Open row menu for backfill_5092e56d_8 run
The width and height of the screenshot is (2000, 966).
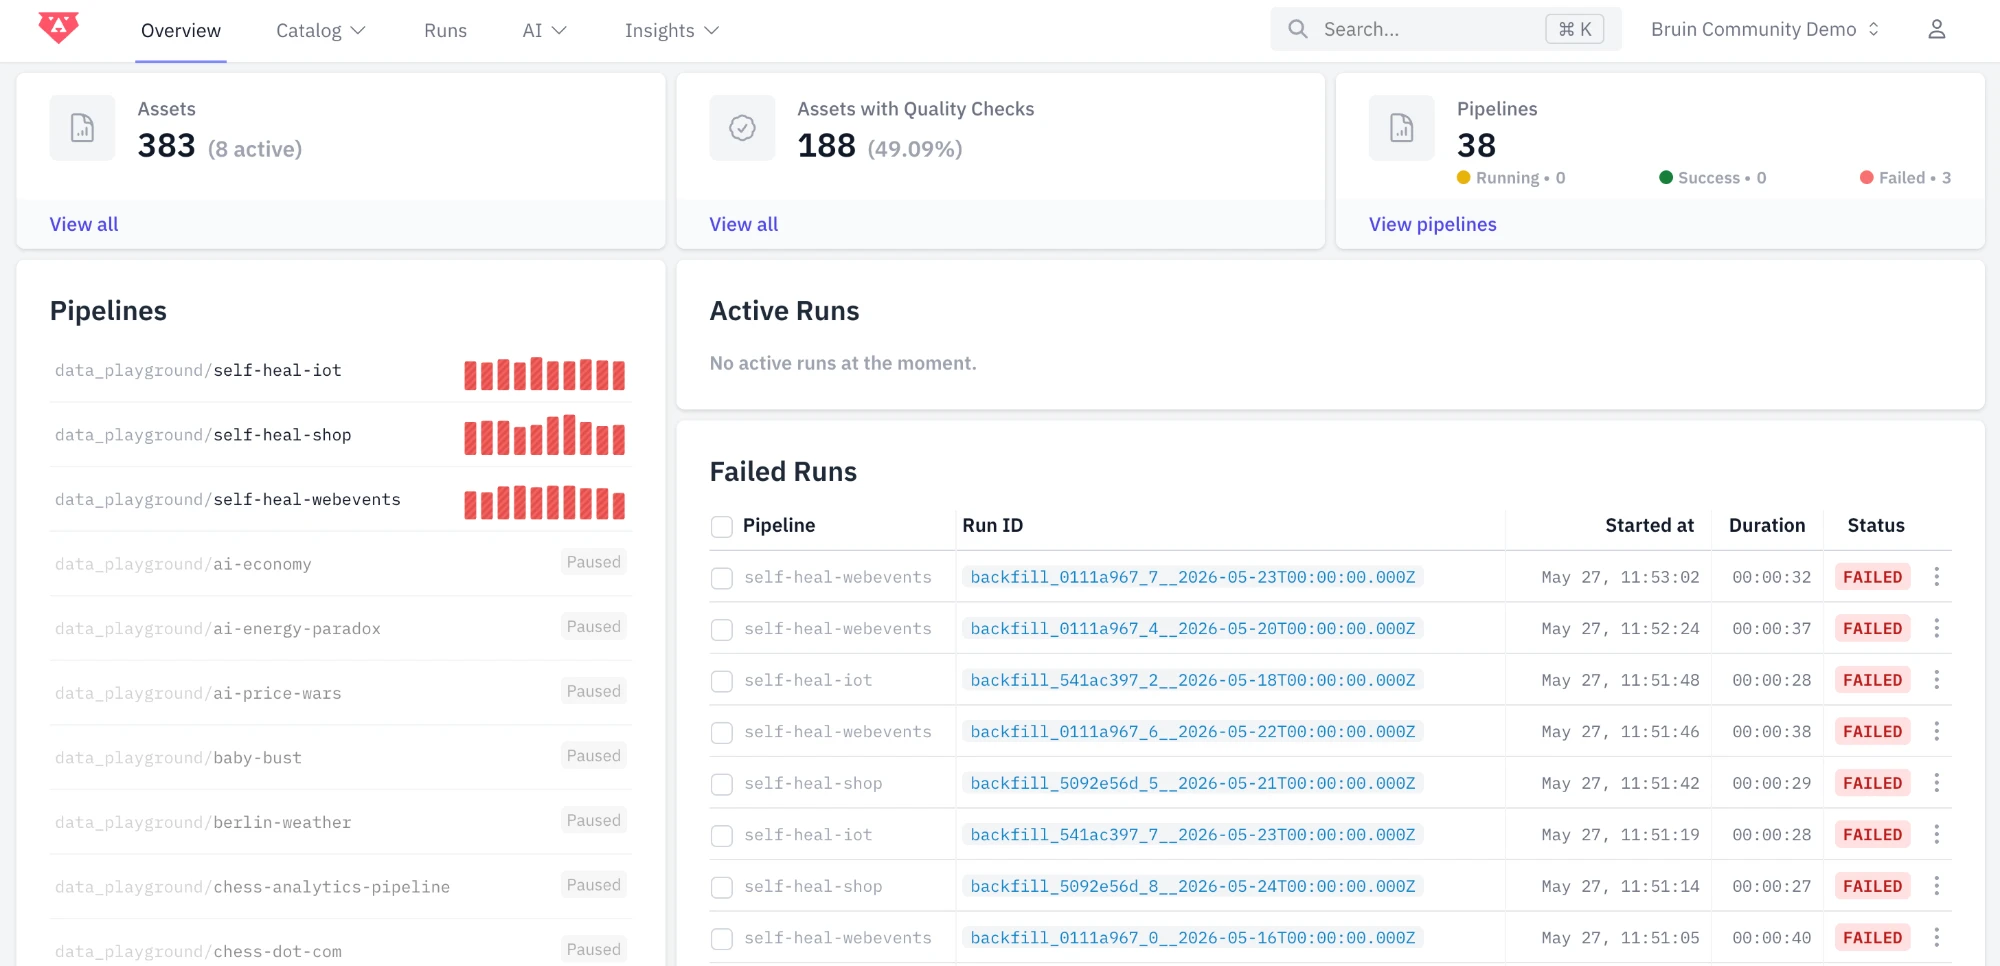(x=1937, y=886)
